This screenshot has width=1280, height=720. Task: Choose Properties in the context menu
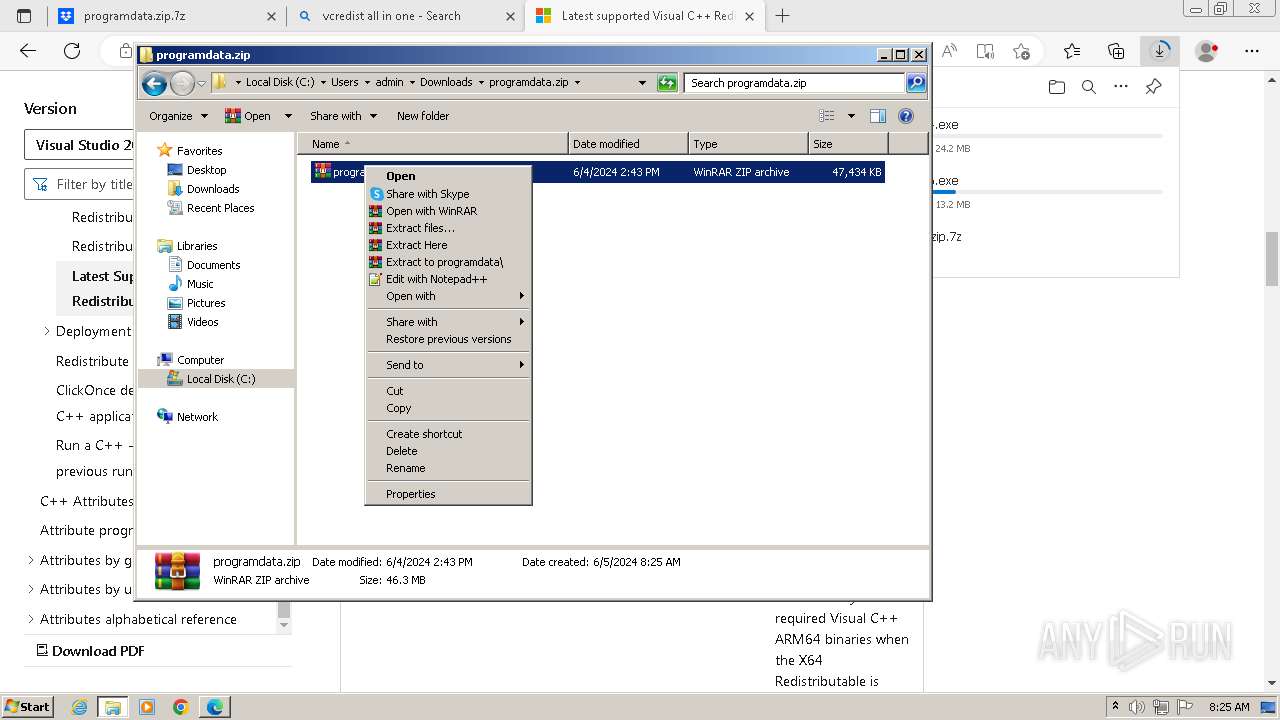(448, 494)
